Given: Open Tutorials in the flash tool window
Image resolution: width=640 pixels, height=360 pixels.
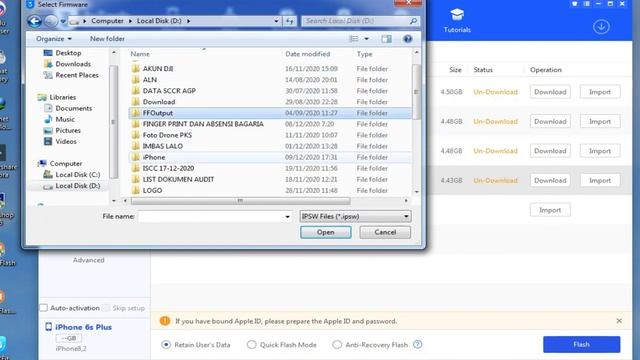Looking at the screenshot, I should pyautogui.click(x=457, y=21).
